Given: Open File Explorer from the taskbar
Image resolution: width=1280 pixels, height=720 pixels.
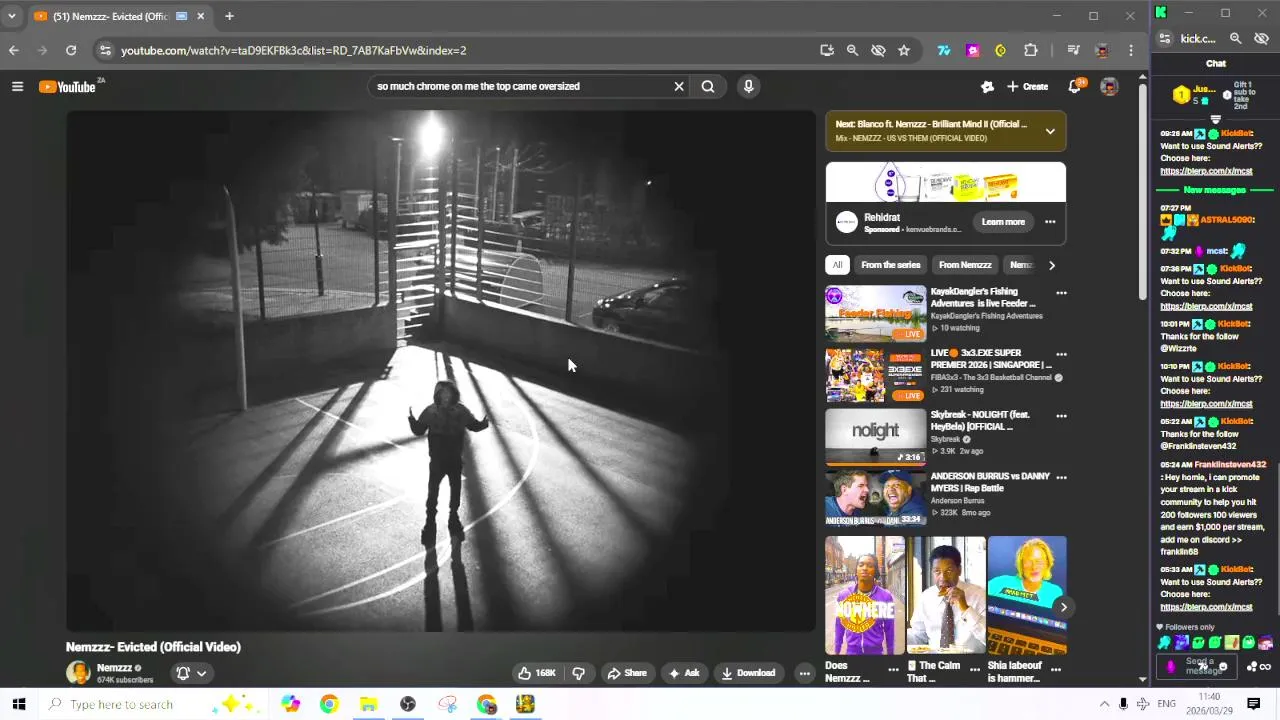Looking at the screenshot, I should tap(368, 704).
